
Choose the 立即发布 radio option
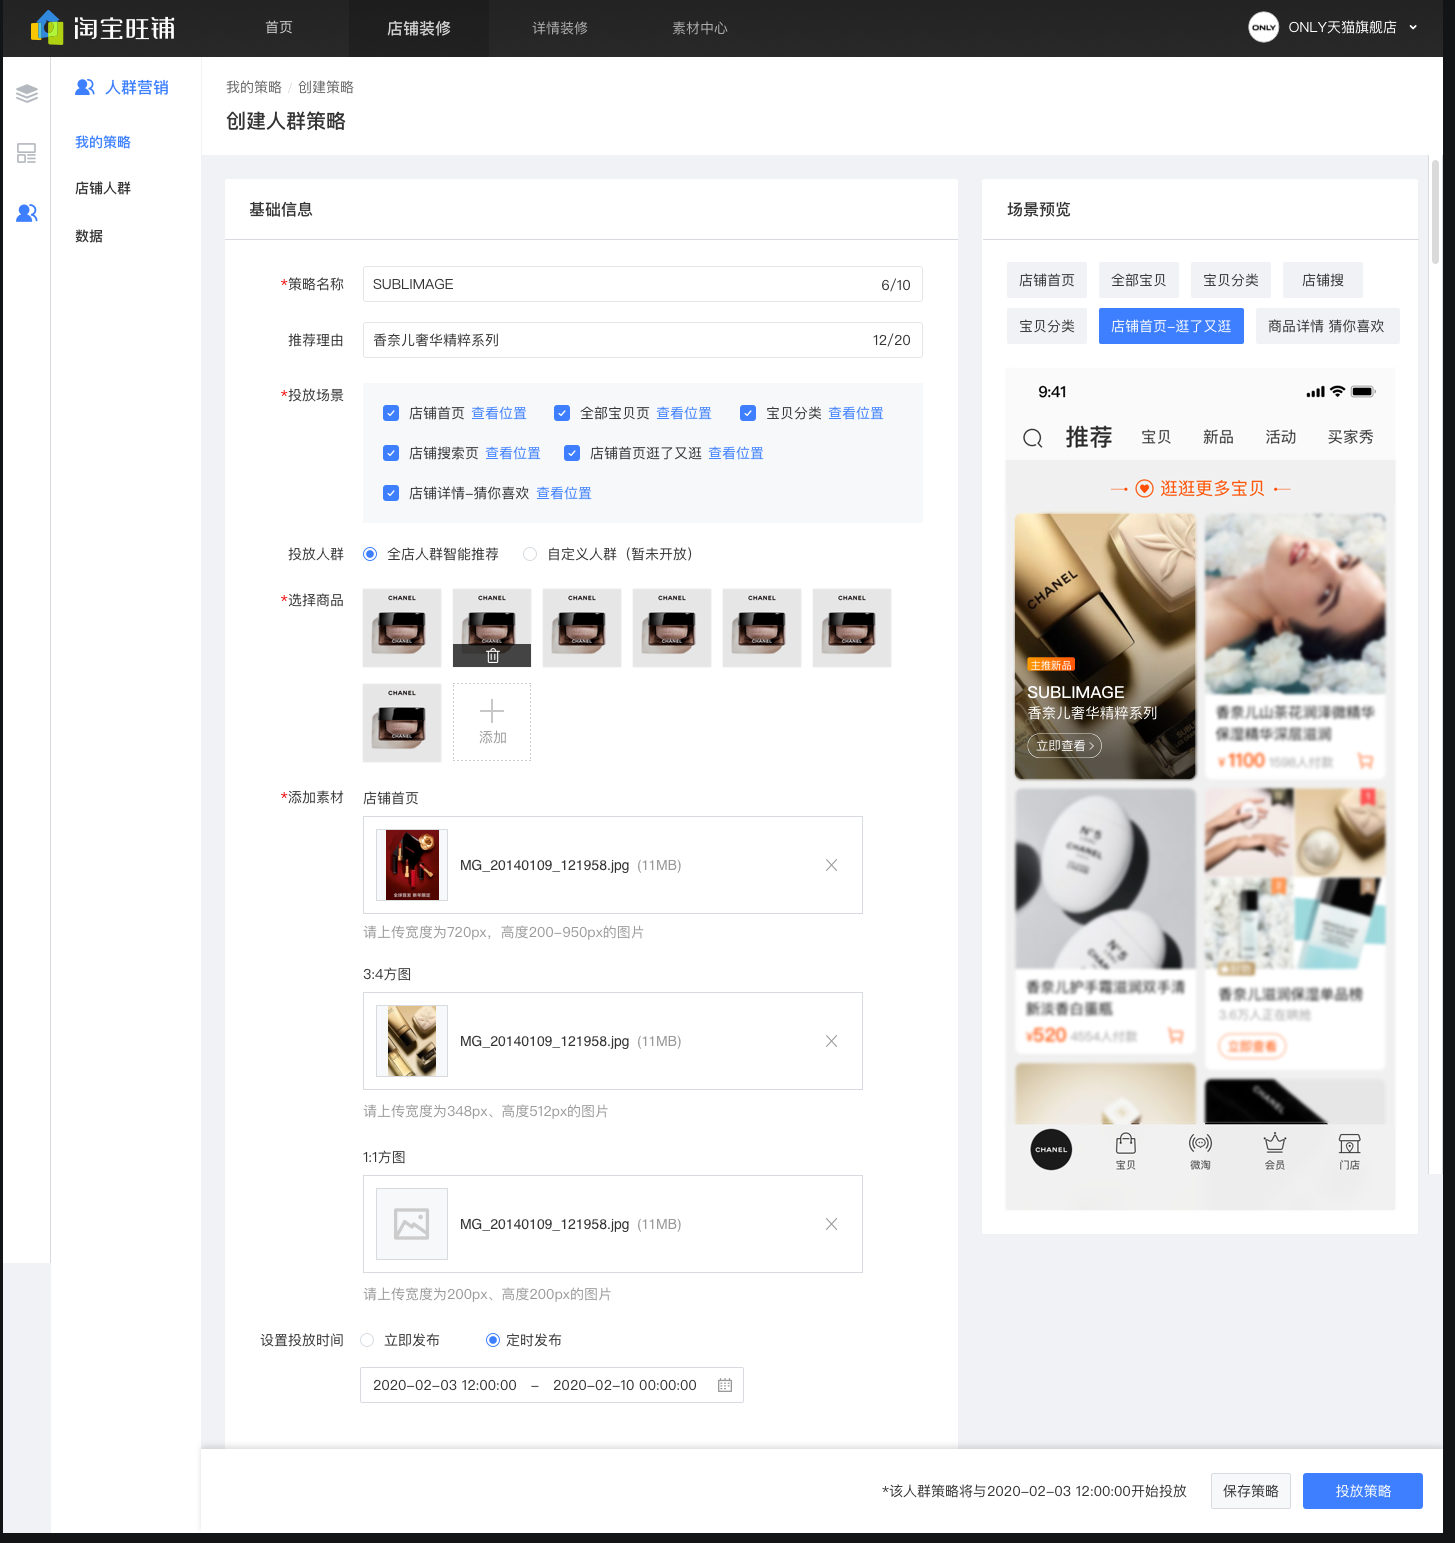coord(367,1340)
